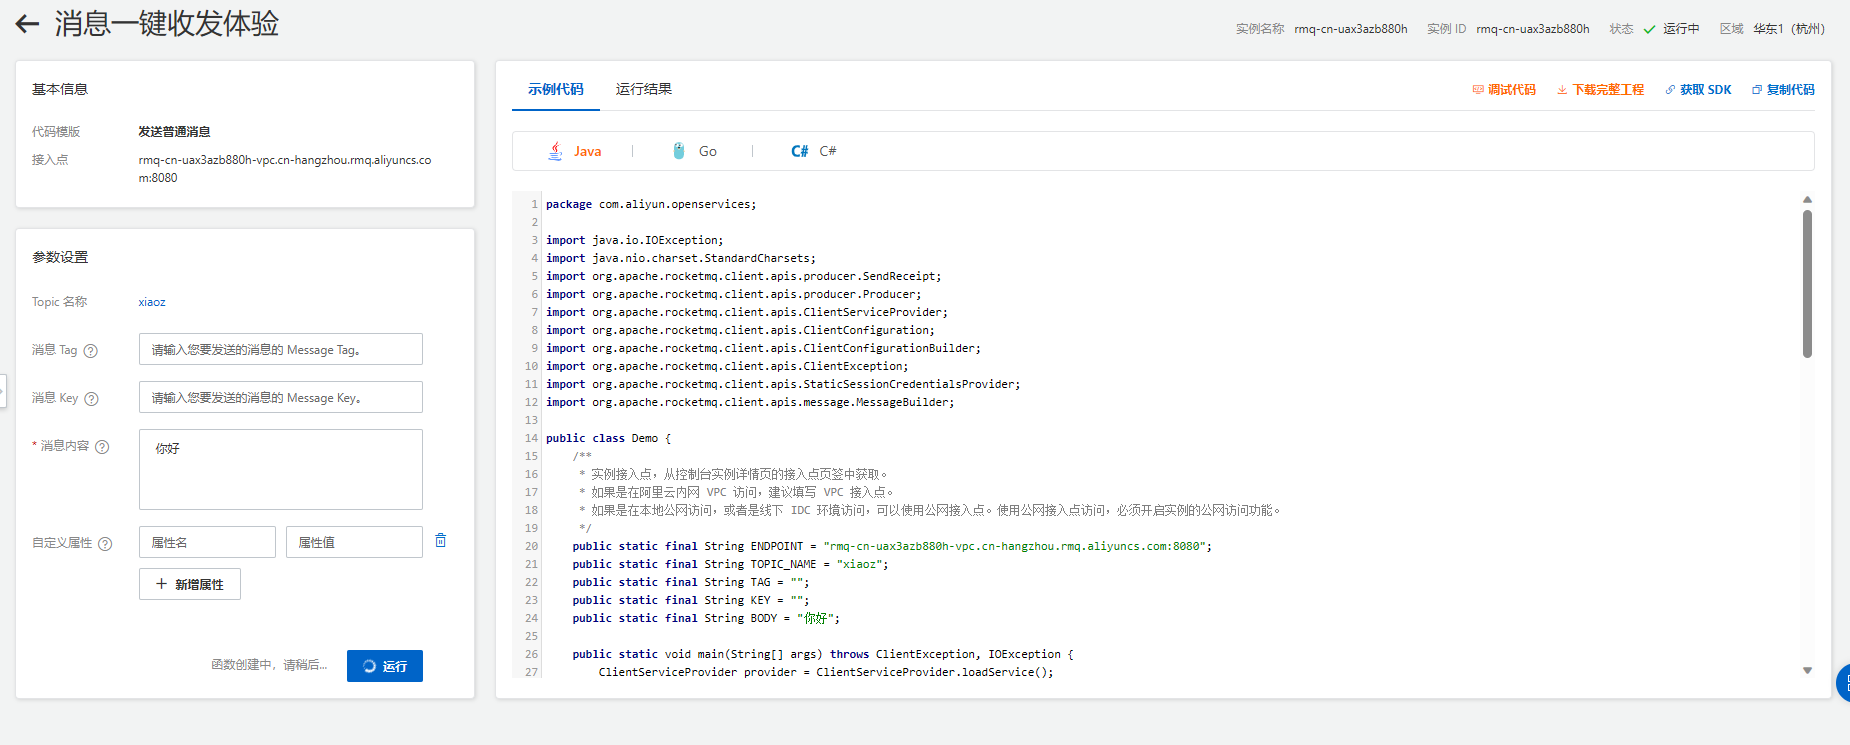Click the help icon next to 自定义属性

(105, 544)
